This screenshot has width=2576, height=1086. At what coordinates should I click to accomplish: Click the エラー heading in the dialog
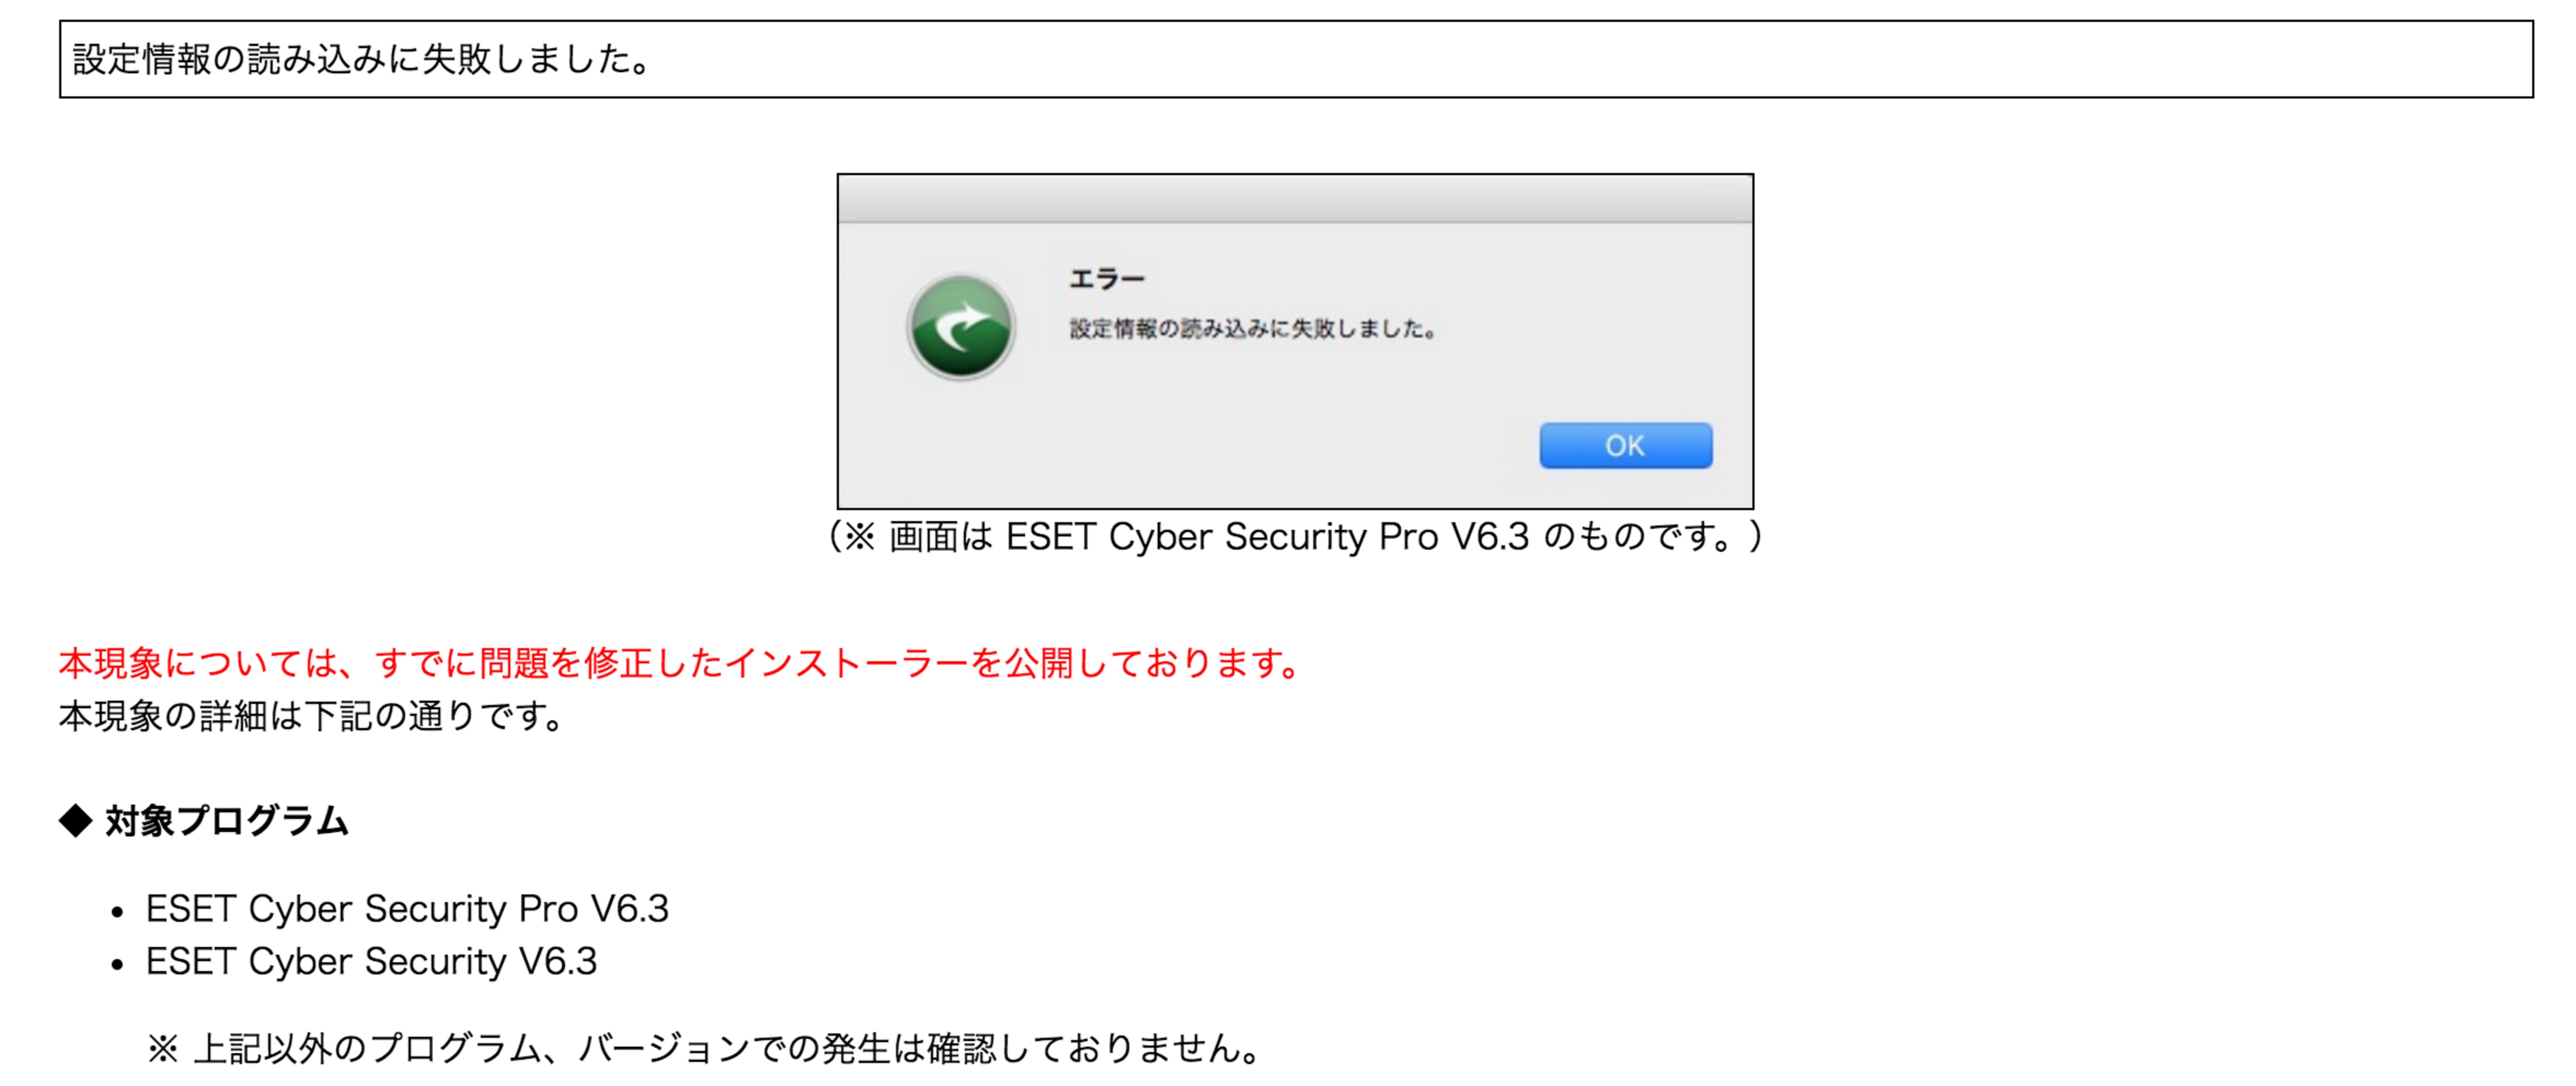point(1106,279)
